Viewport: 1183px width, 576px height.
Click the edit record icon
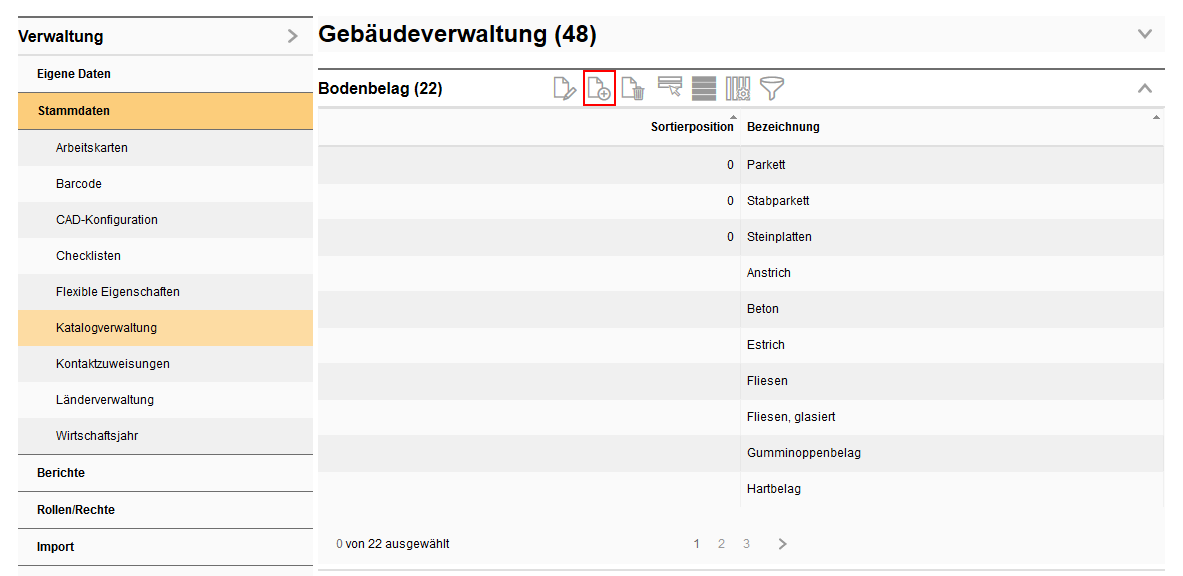[565, 89]
